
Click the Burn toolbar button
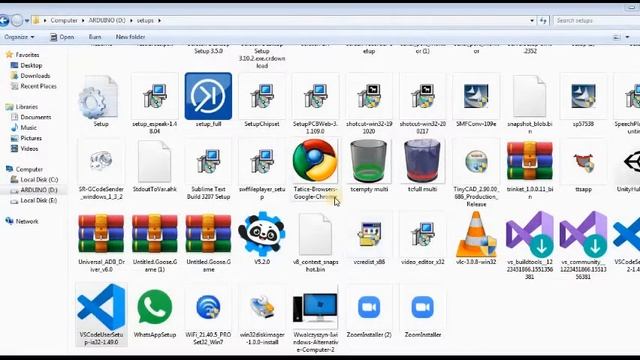[95, 37]
